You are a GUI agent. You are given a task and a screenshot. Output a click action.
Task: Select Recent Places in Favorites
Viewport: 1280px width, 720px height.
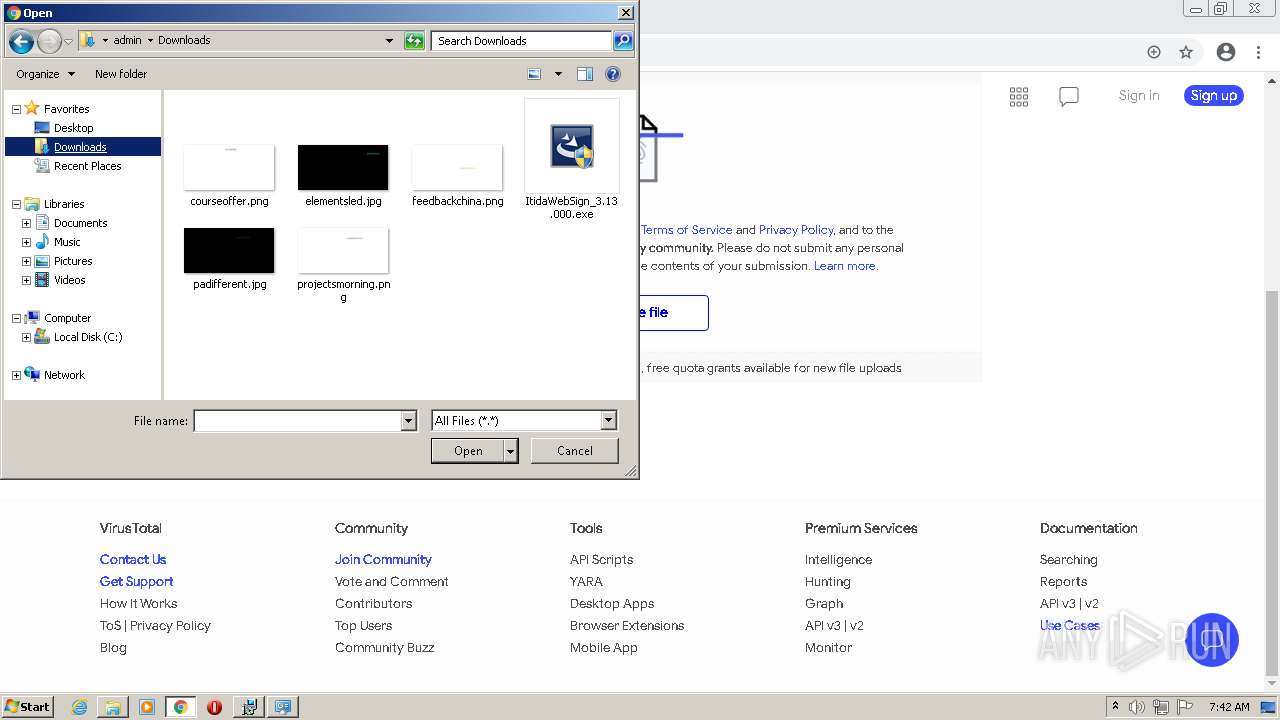(x=87, y=166)
